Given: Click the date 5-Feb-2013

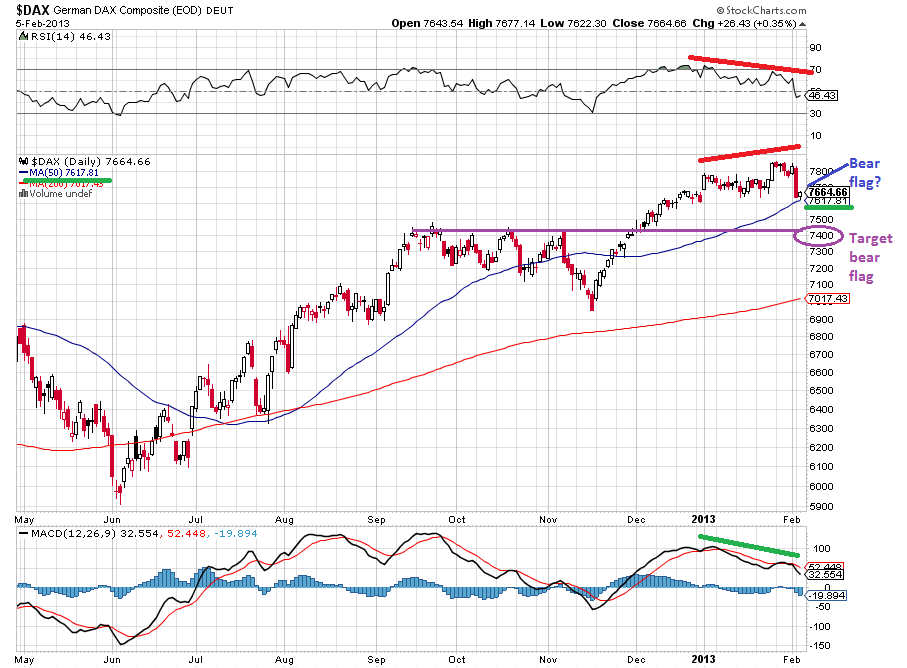Looking at the screenshot, I should click(x=43, y=24).
